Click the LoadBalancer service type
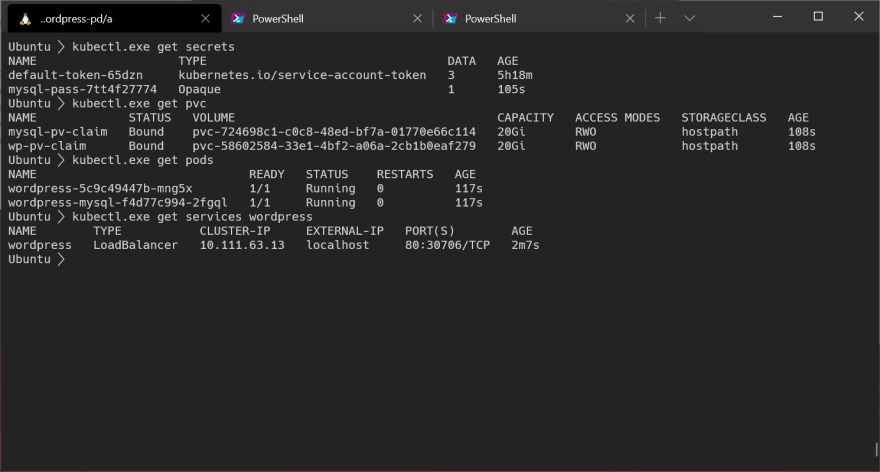Viewport: 880px width, 472px height. pos(135,245)
